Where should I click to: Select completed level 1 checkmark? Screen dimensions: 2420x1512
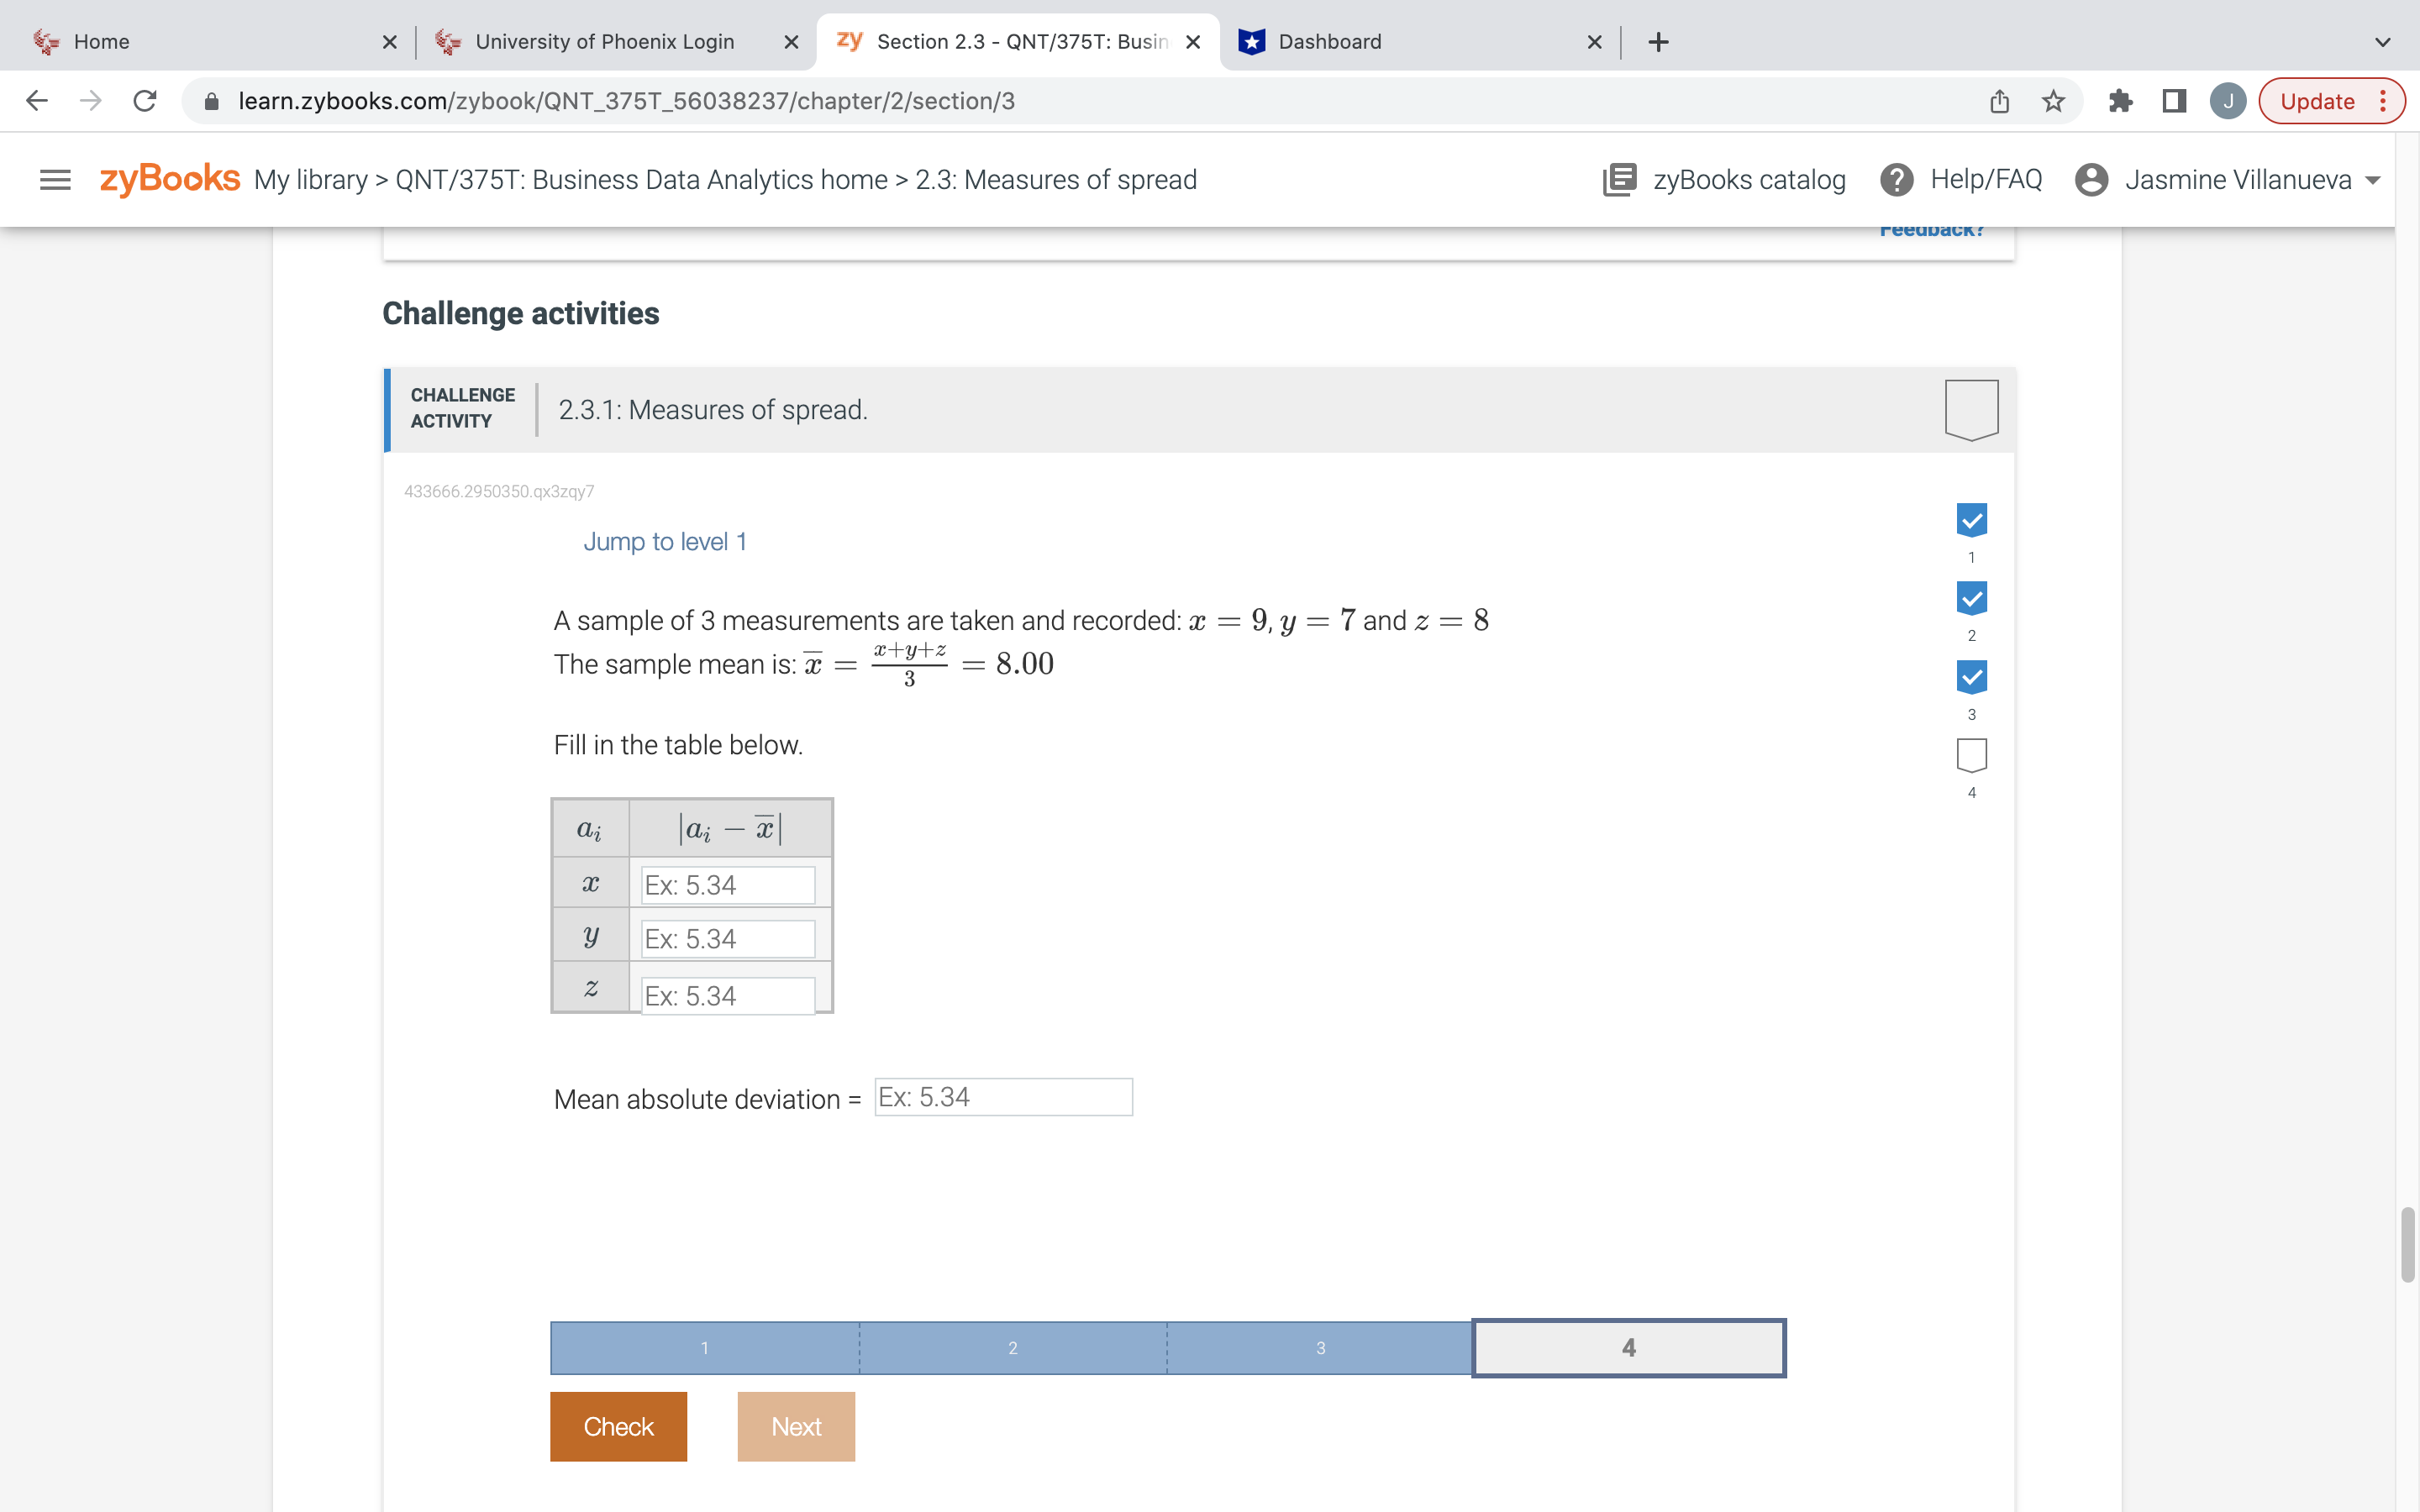click(x=1971, y=520)
